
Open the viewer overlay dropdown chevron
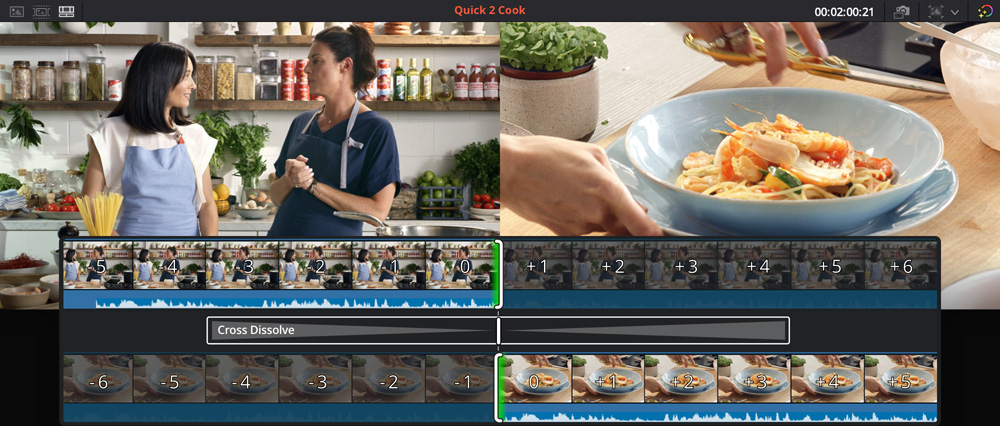(955, 12)
